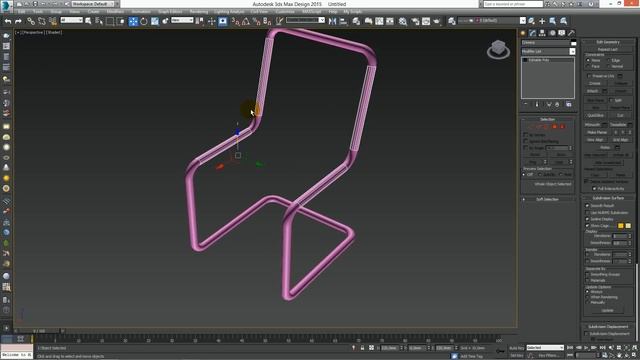This screenshot has width=640, height=360.
Task: Open the Rendering menu
Action: click(199, 12)
